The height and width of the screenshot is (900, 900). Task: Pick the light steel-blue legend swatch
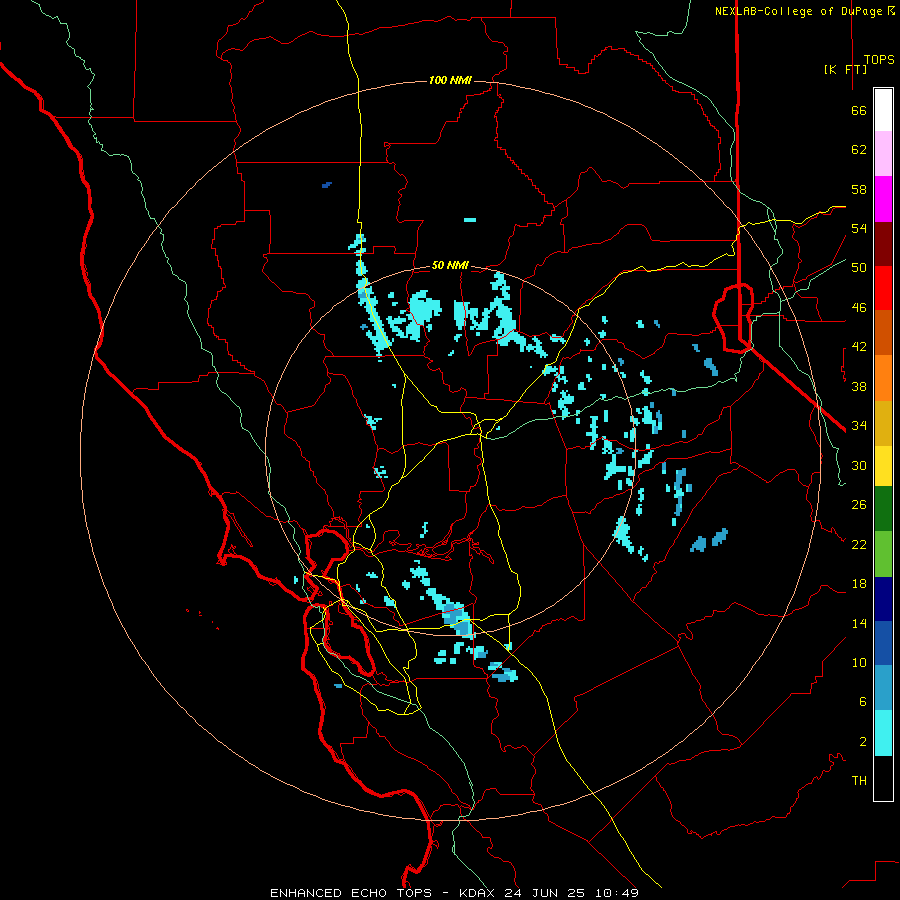click(883, 688)
